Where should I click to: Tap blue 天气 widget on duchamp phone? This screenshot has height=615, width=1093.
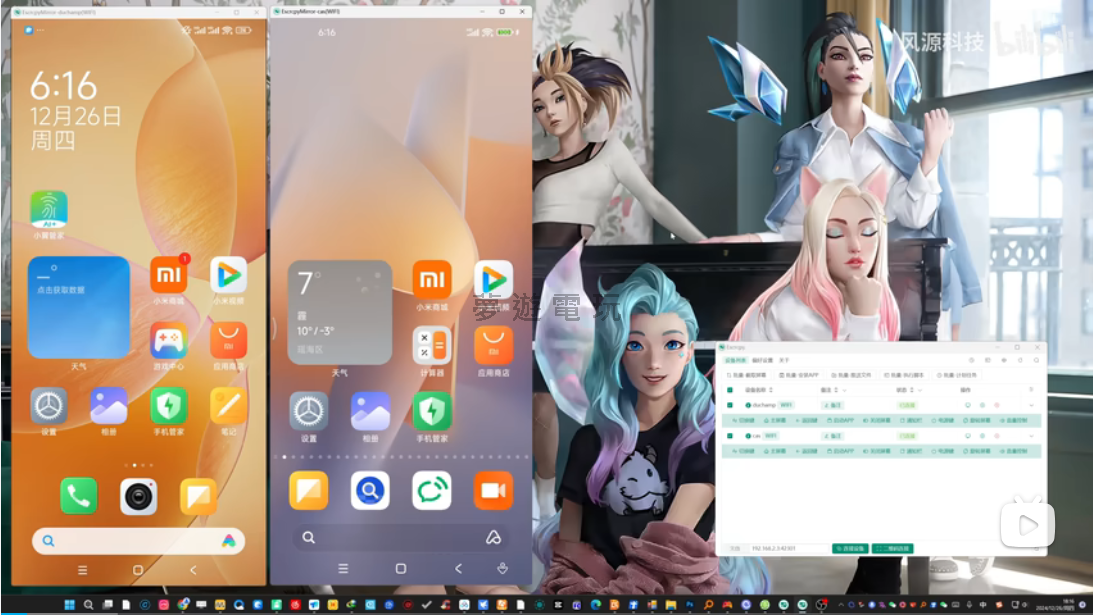[79, 308]
